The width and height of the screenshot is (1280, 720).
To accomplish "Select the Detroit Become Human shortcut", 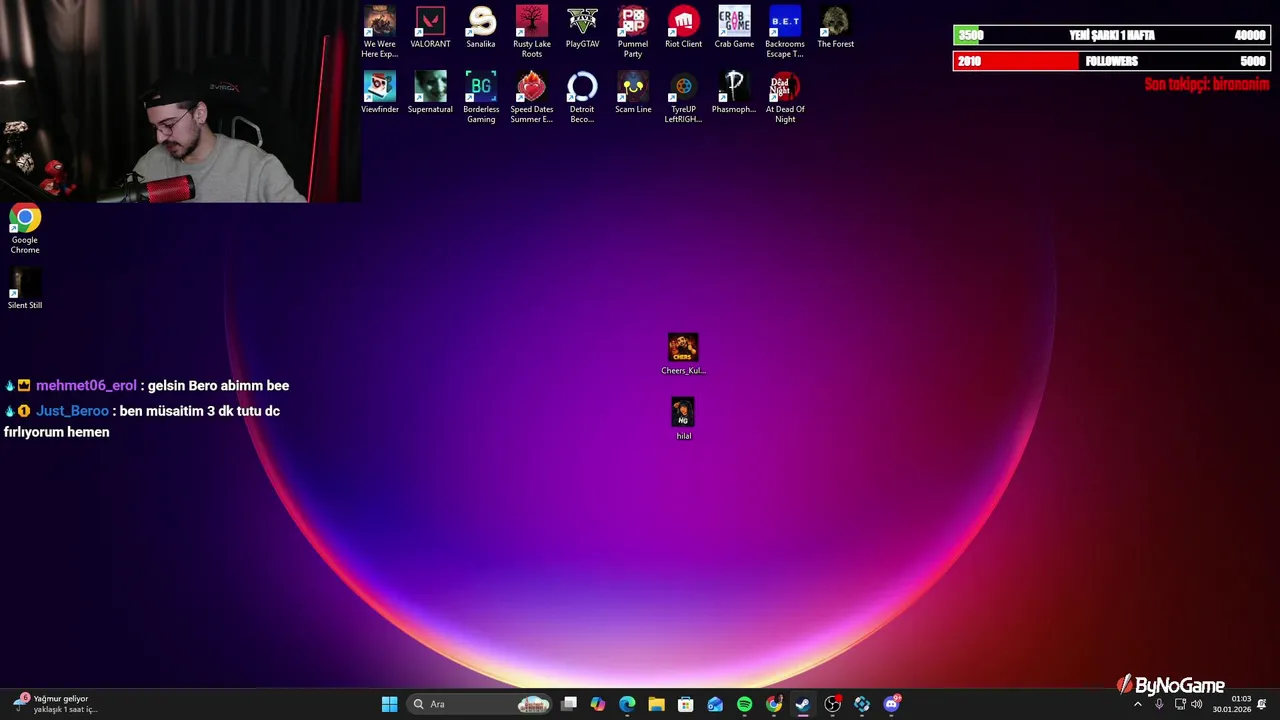I will tap(582, 98).
